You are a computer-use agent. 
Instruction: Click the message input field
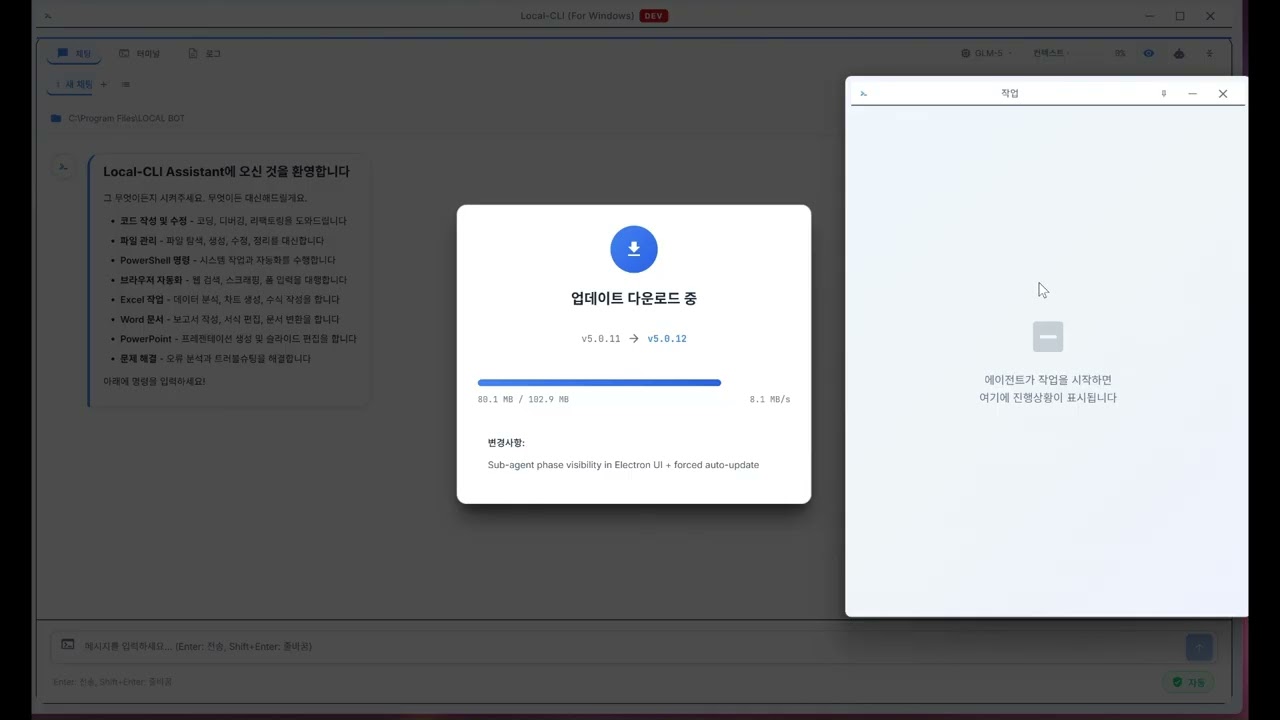coord(633,647)
